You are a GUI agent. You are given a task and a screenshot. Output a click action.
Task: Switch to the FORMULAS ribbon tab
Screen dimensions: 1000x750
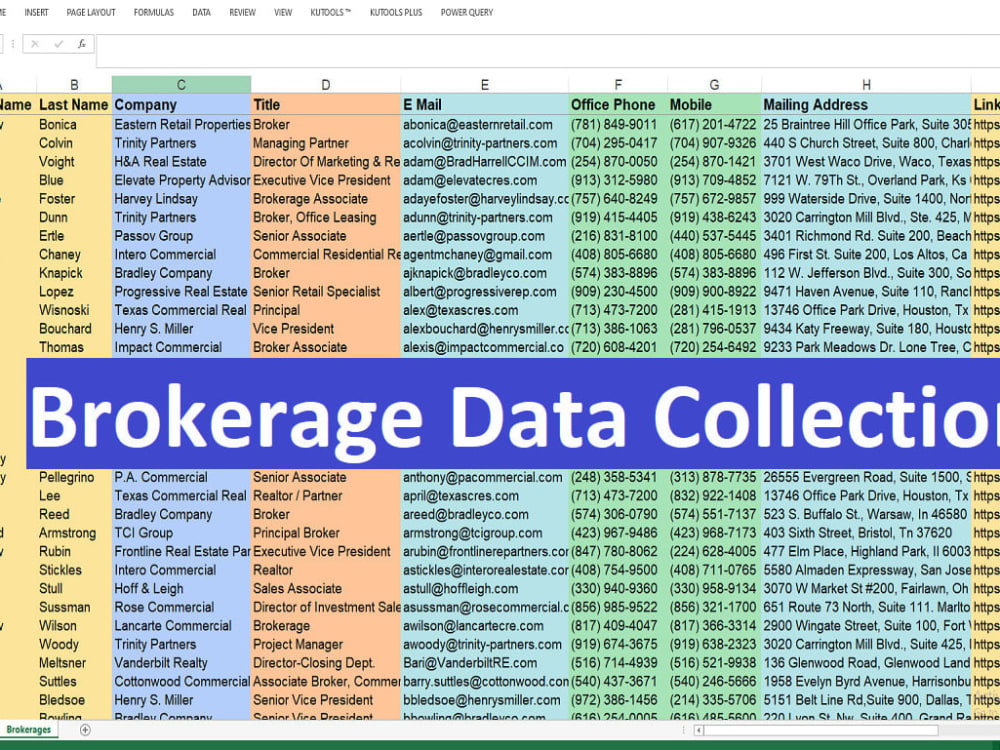pos(153,12)
